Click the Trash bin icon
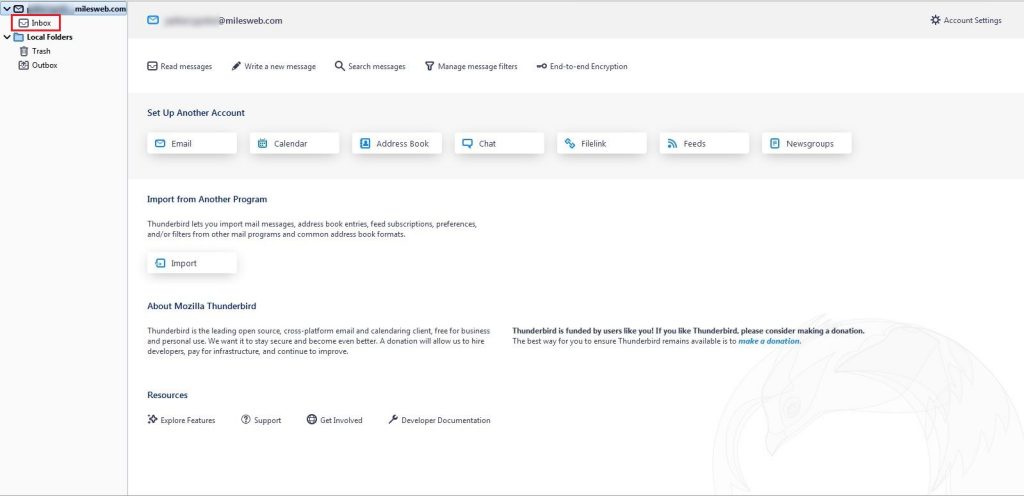This screenshot has width=1024, height=496. [x=24, y=51]
